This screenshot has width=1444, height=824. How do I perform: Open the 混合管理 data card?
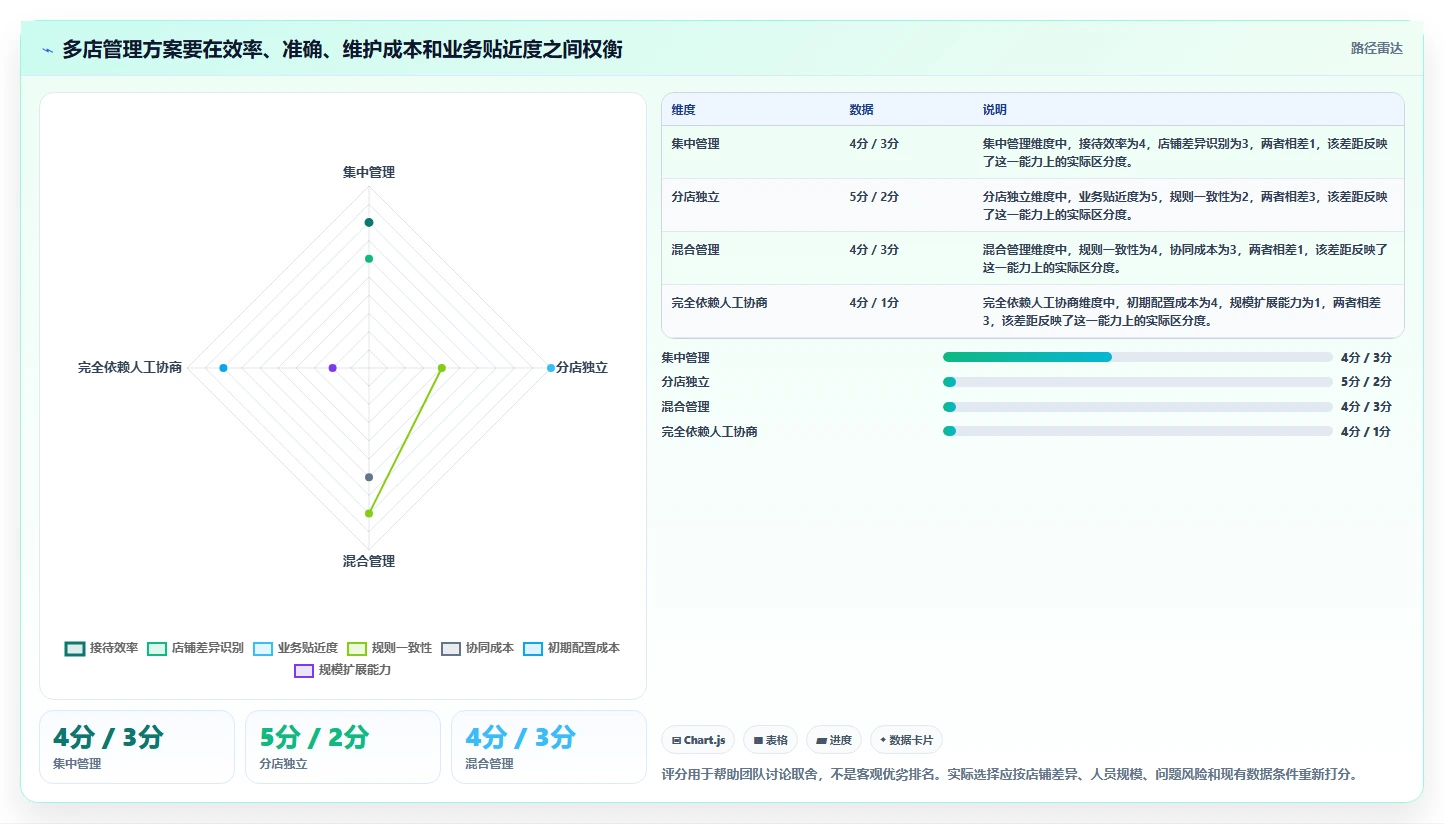tap(549, 747)
